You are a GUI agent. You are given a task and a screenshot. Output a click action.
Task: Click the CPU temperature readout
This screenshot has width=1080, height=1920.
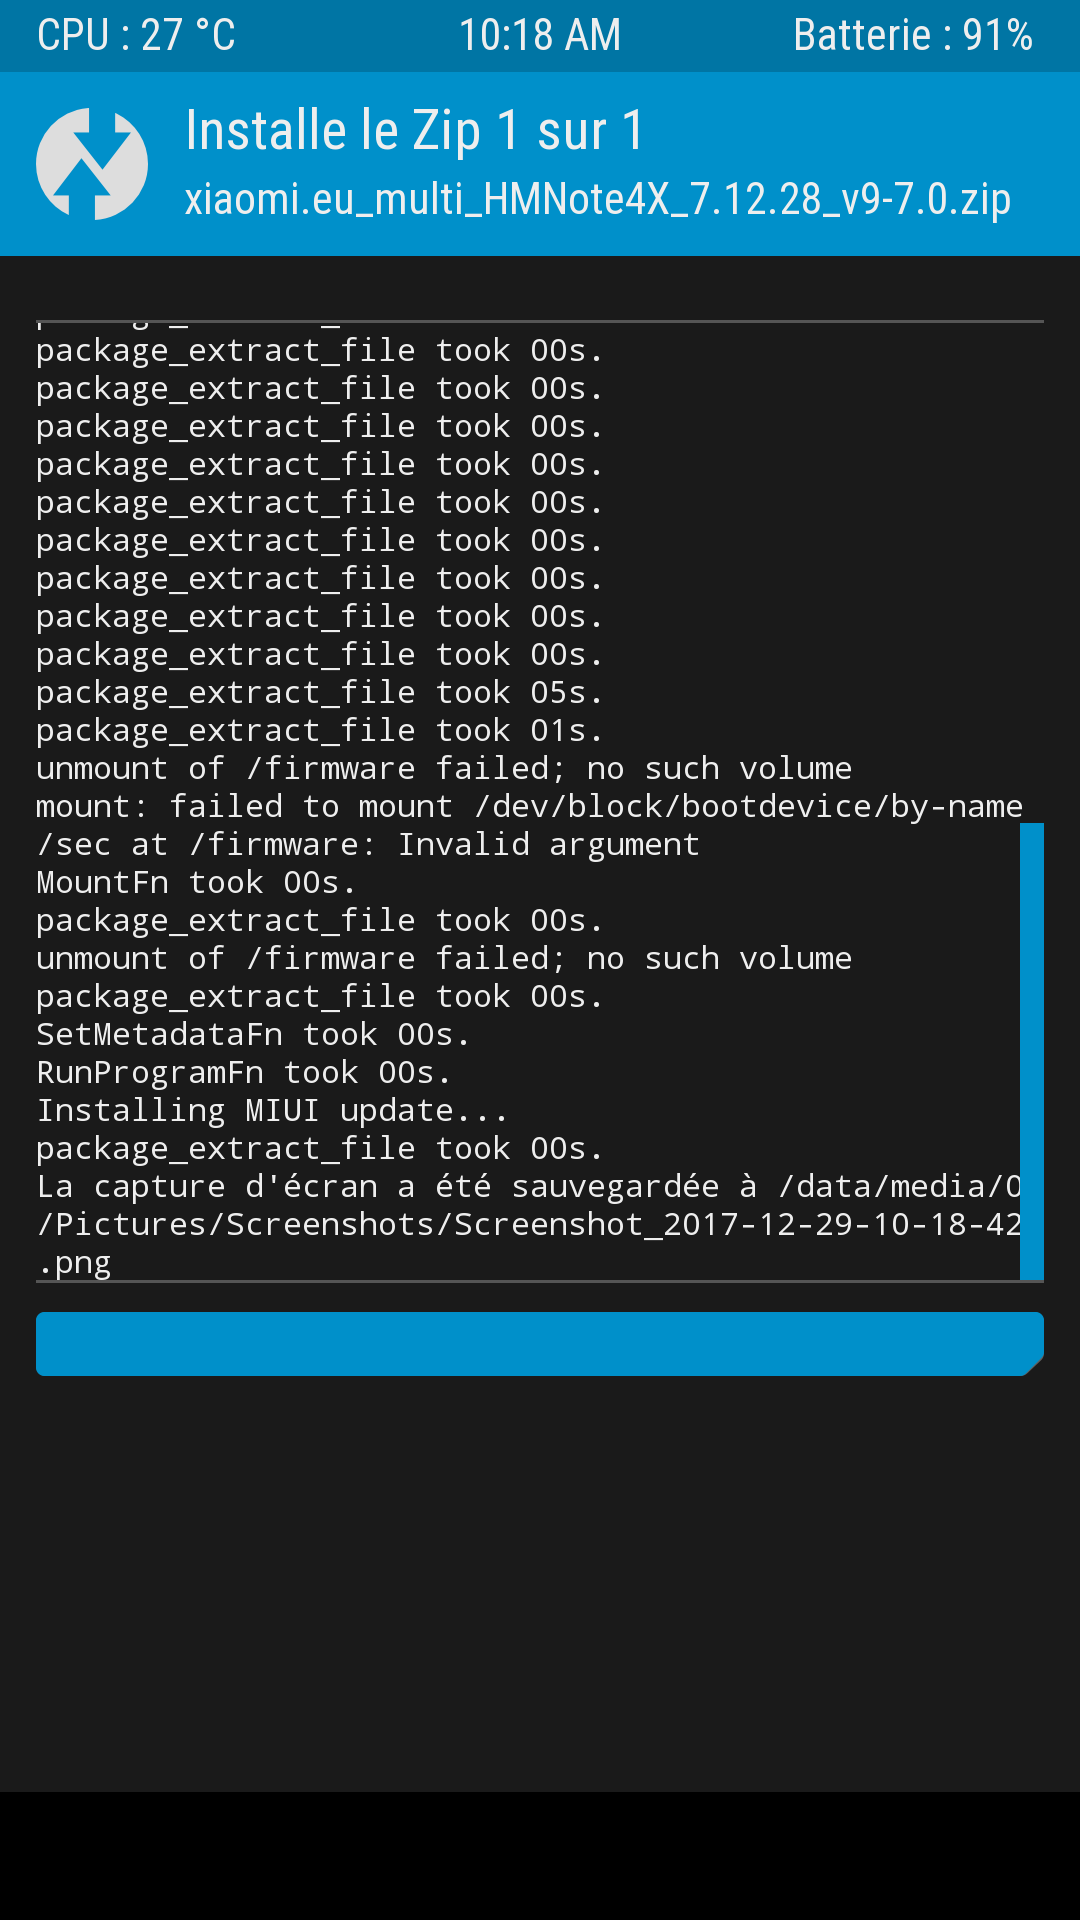(x=136, y=36)
